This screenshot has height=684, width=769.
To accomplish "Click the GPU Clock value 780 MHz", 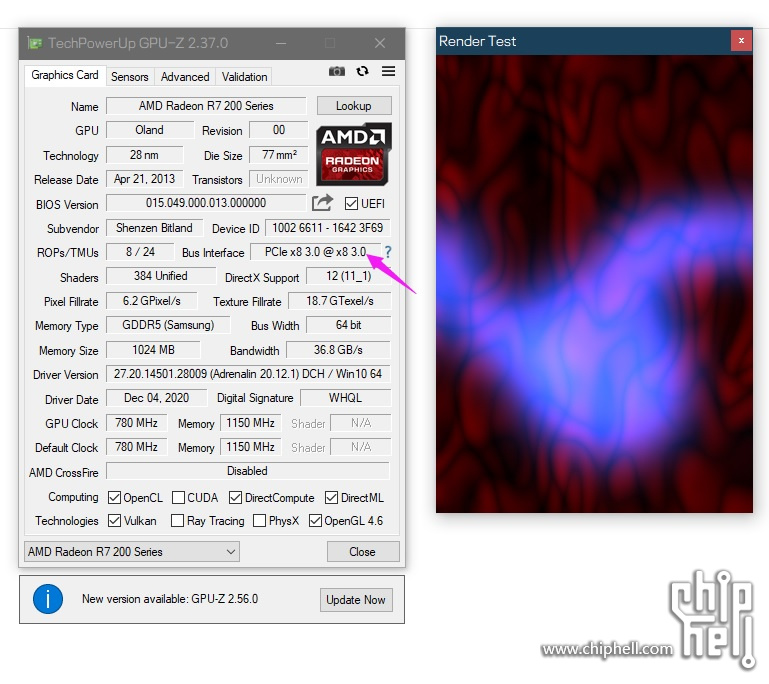I will [136, 423].
